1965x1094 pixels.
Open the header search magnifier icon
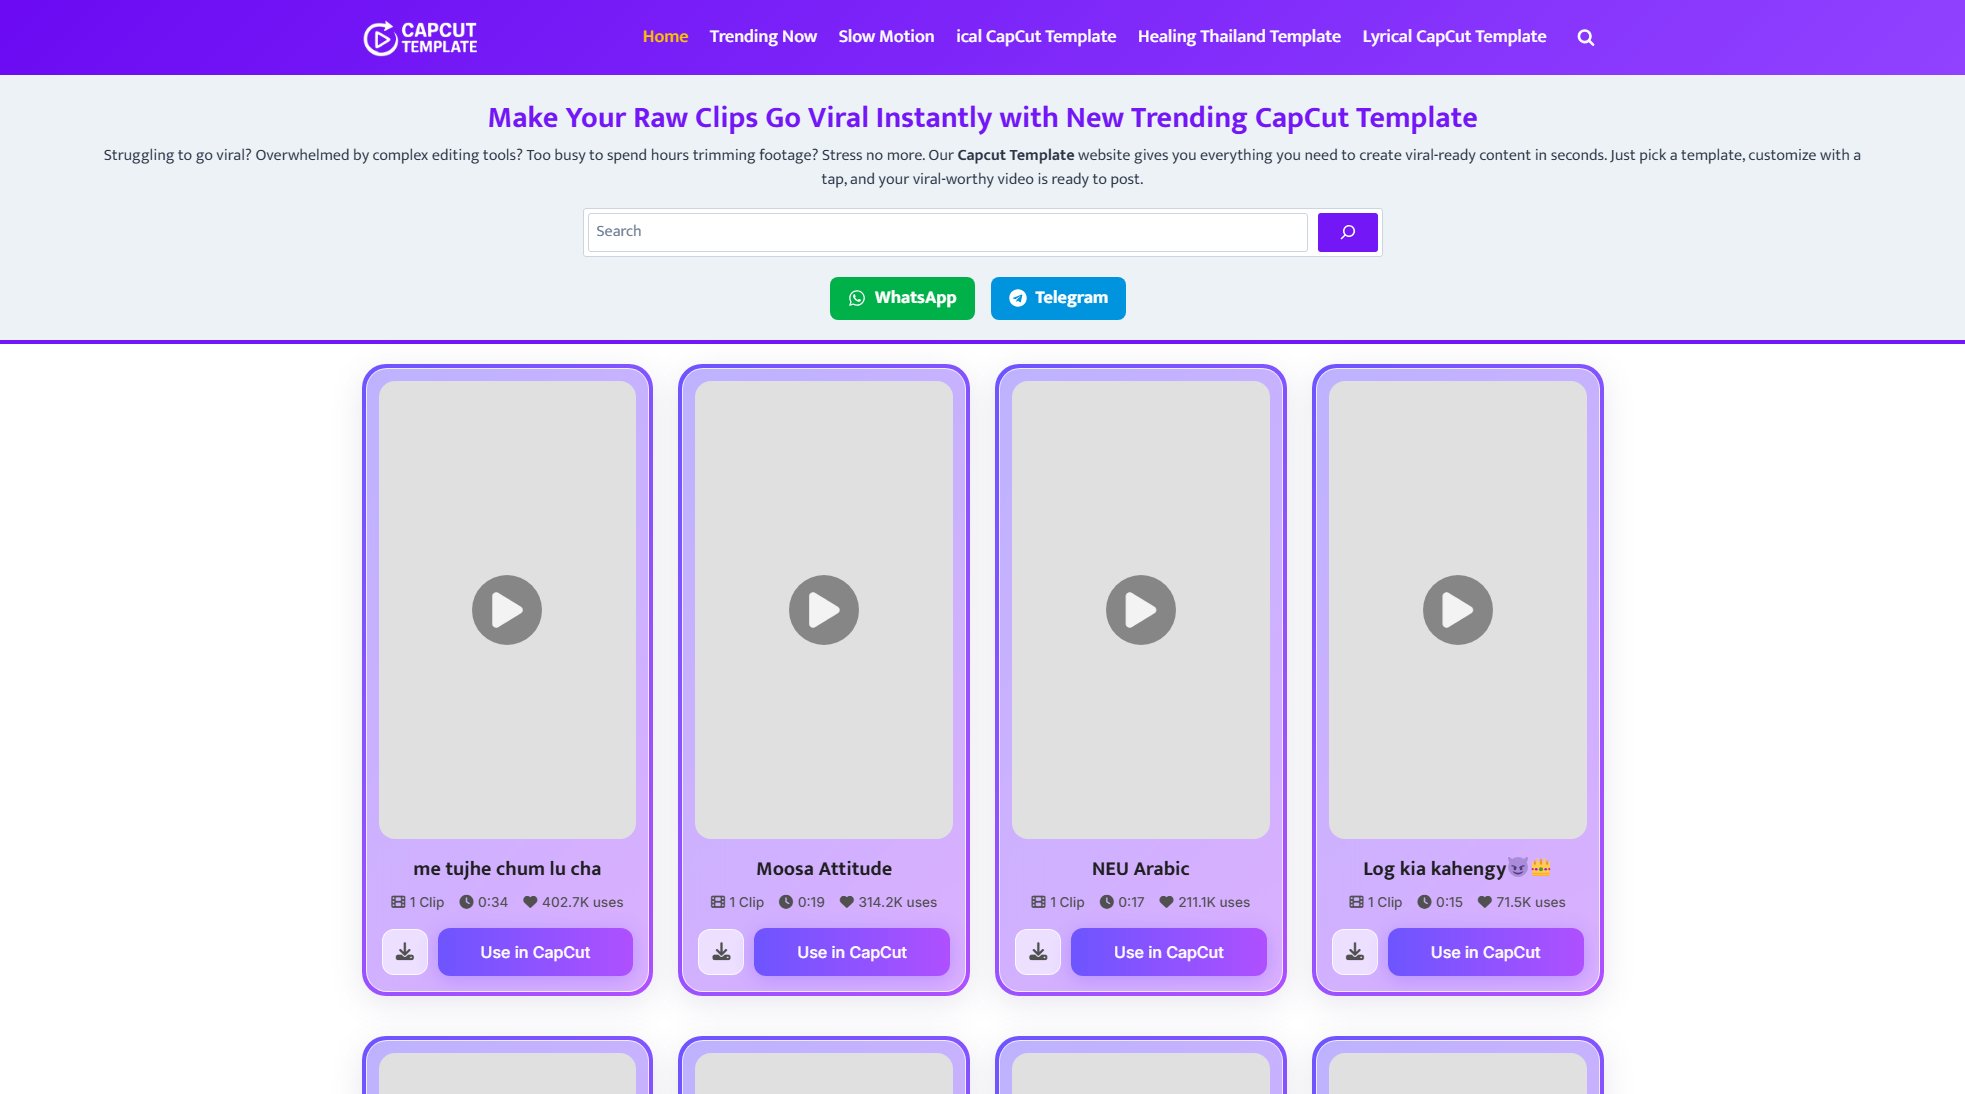pyautogui.click(x=1585, y=38)
